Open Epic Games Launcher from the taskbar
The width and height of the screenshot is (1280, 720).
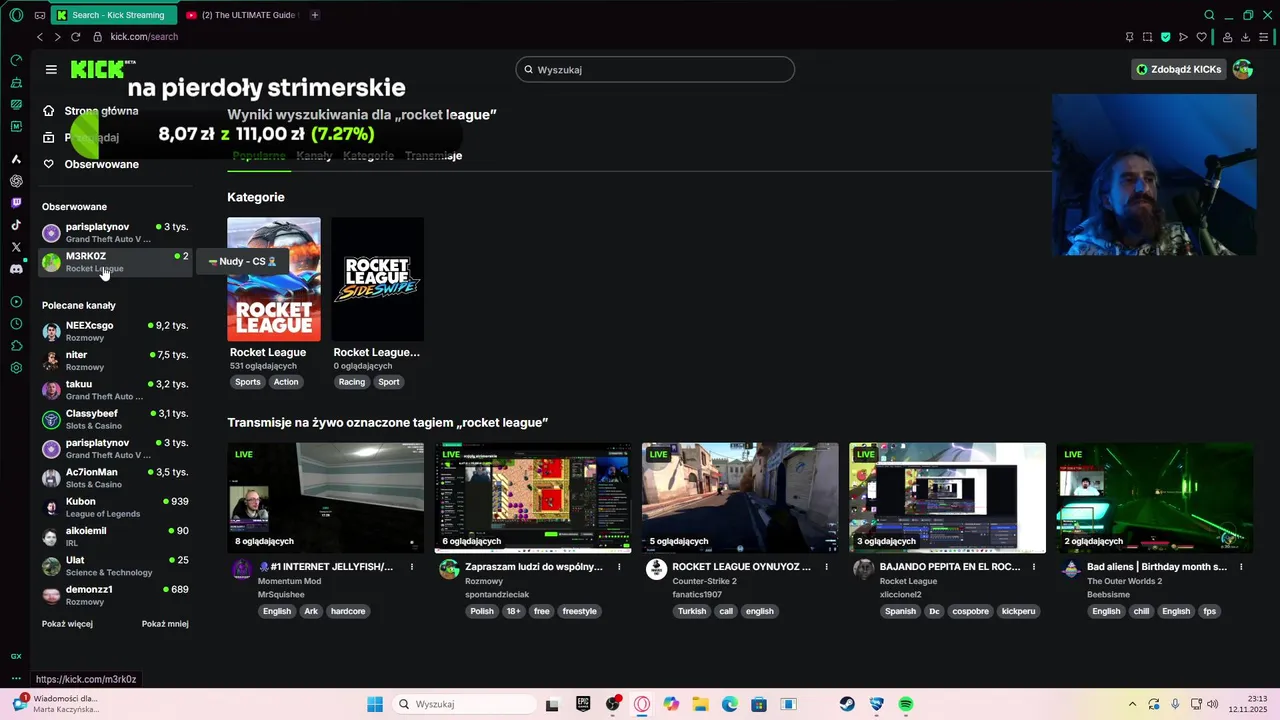point(583,704)
